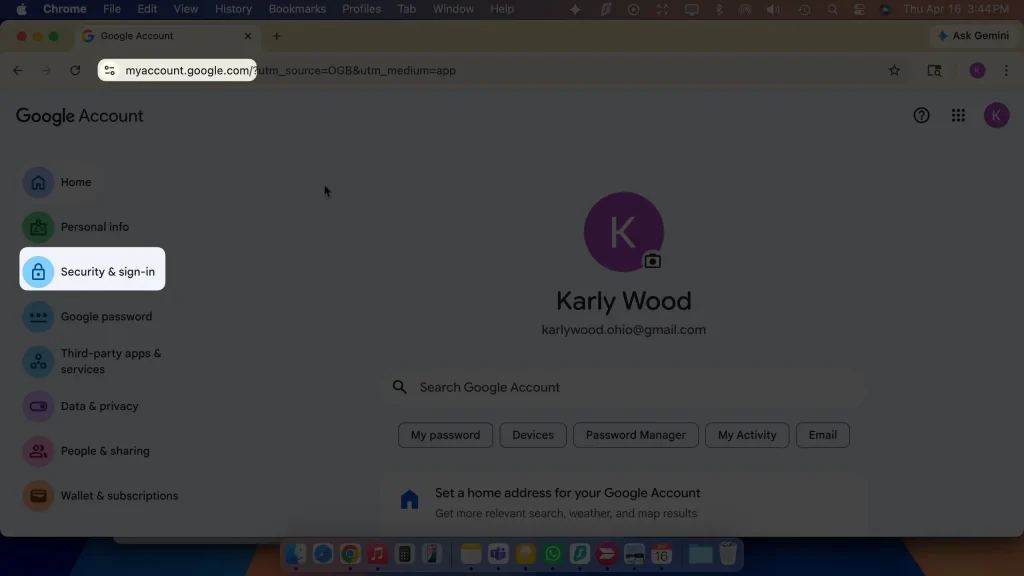This screenshot has height=576, width=1024.
Task: Open Music app from the Dock
Action: [377, 554]
